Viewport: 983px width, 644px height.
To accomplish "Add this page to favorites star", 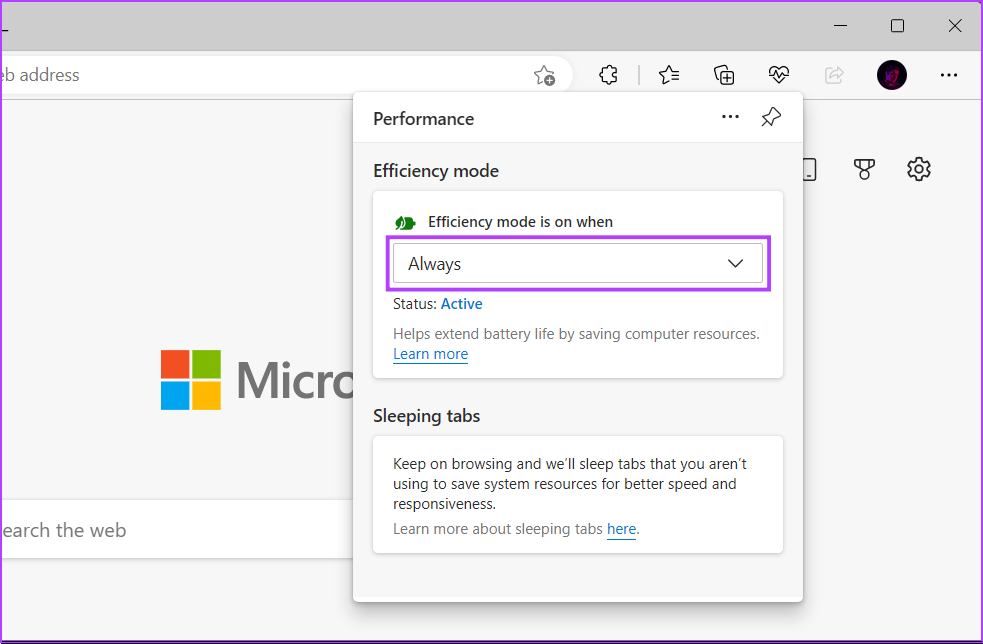I will [x=544, y=75].
